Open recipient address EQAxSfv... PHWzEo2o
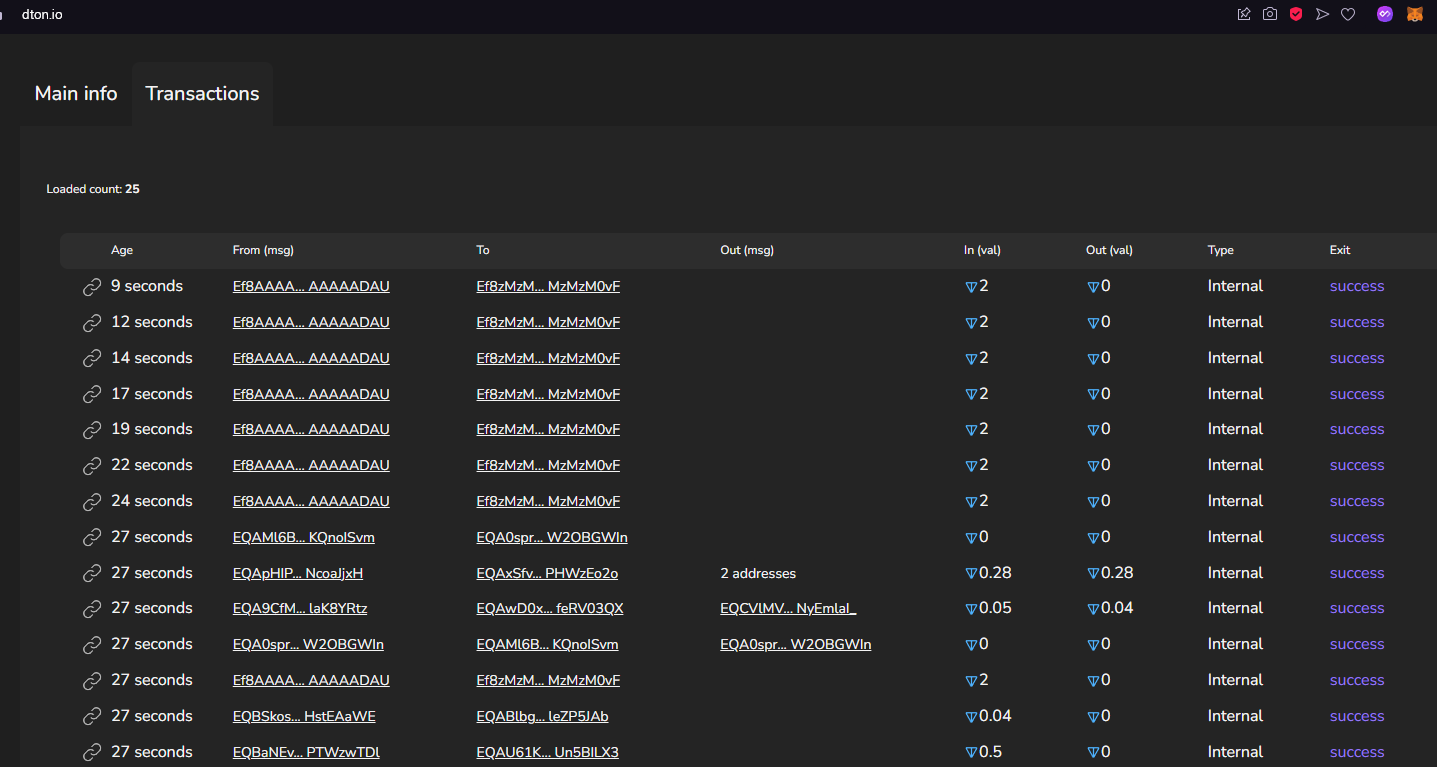 [547, 574]
